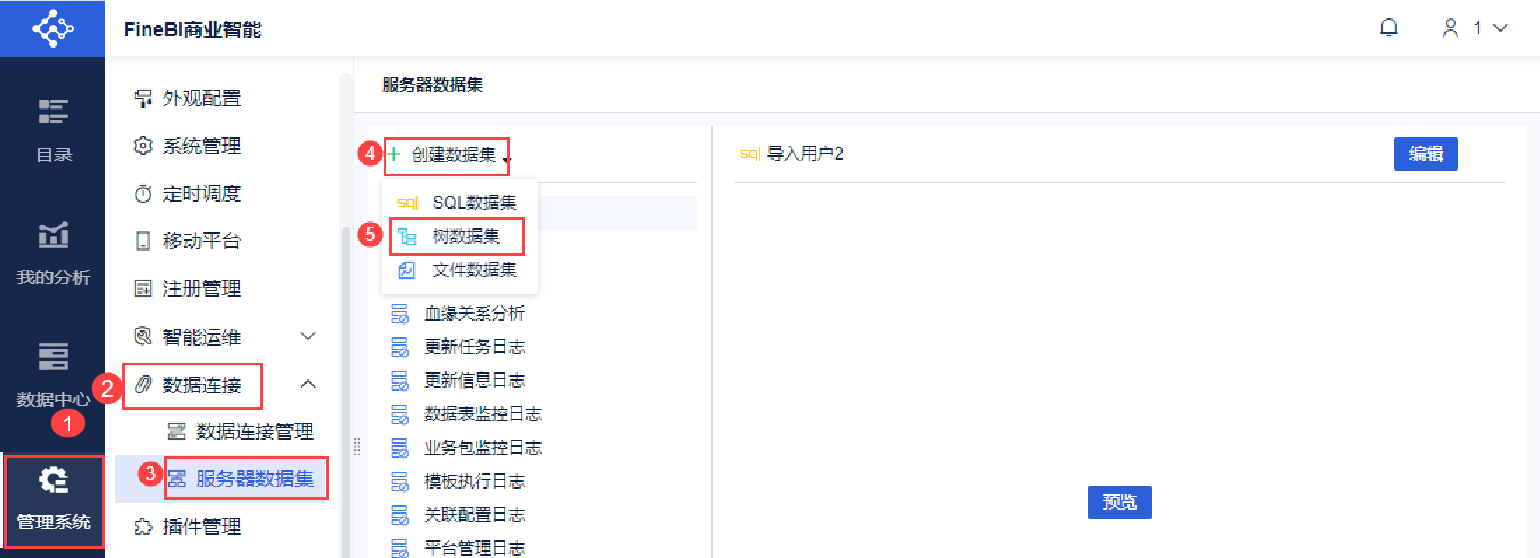Open 创建数据集 dropdown

click(x=454, y=155)
